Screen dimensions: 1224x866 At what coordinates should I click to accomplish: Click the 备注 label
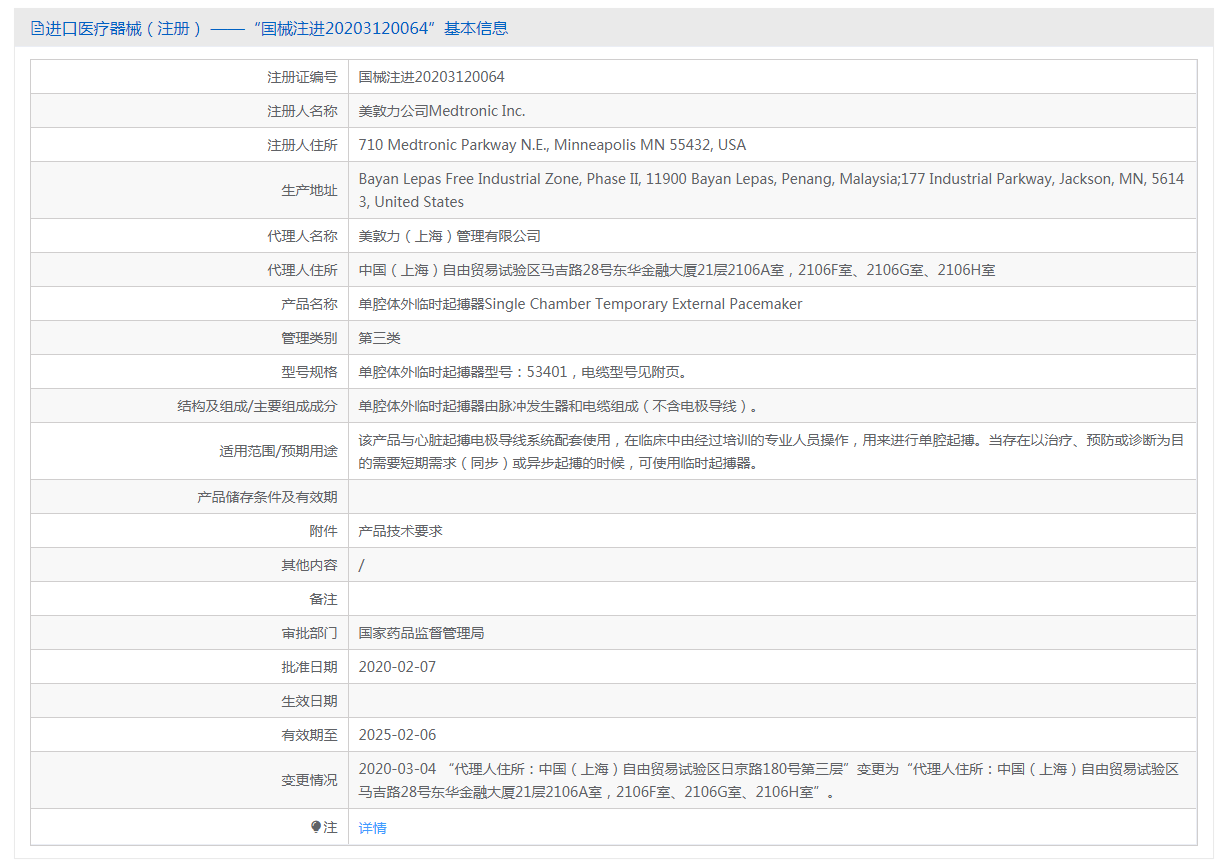click(323, 599)
